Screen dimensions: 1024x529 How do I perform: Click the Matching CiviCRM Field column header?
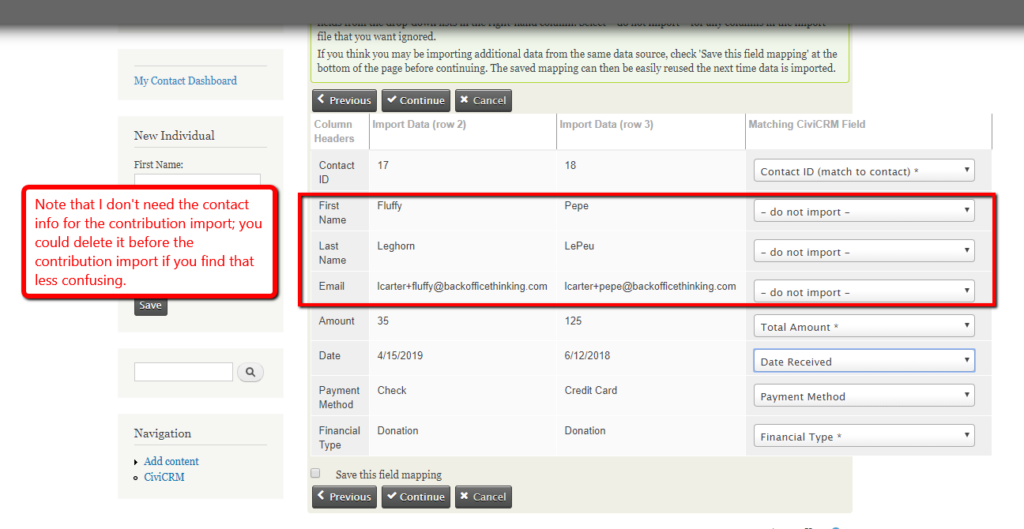[807, 124]
